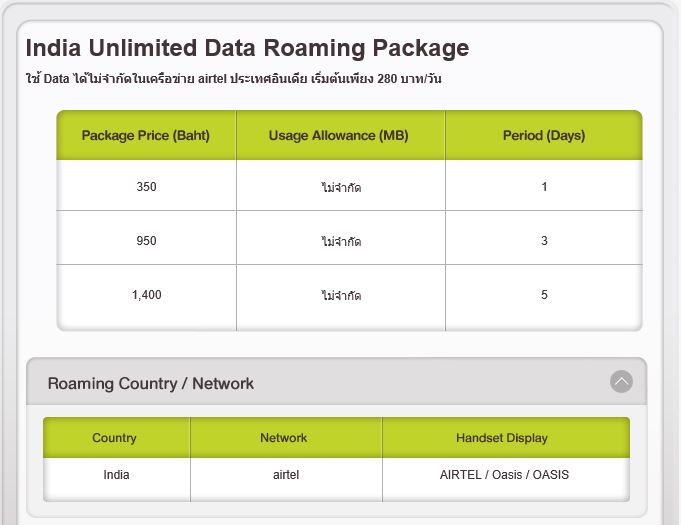681x525 pixels.
Task: Click the Thai description text below the title
Action: tap(233, 79)
